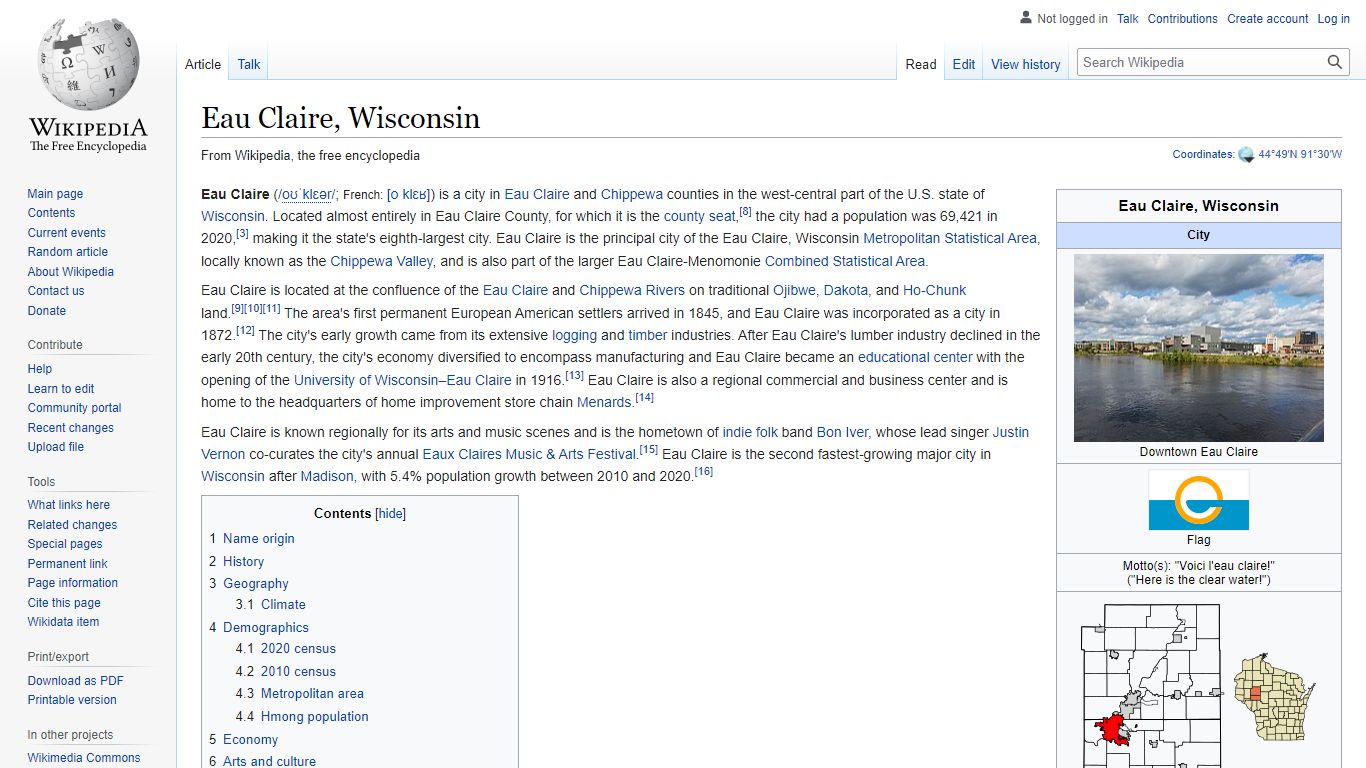Switch to the Talk tab

pyautogui.click(x=249, y=64)
